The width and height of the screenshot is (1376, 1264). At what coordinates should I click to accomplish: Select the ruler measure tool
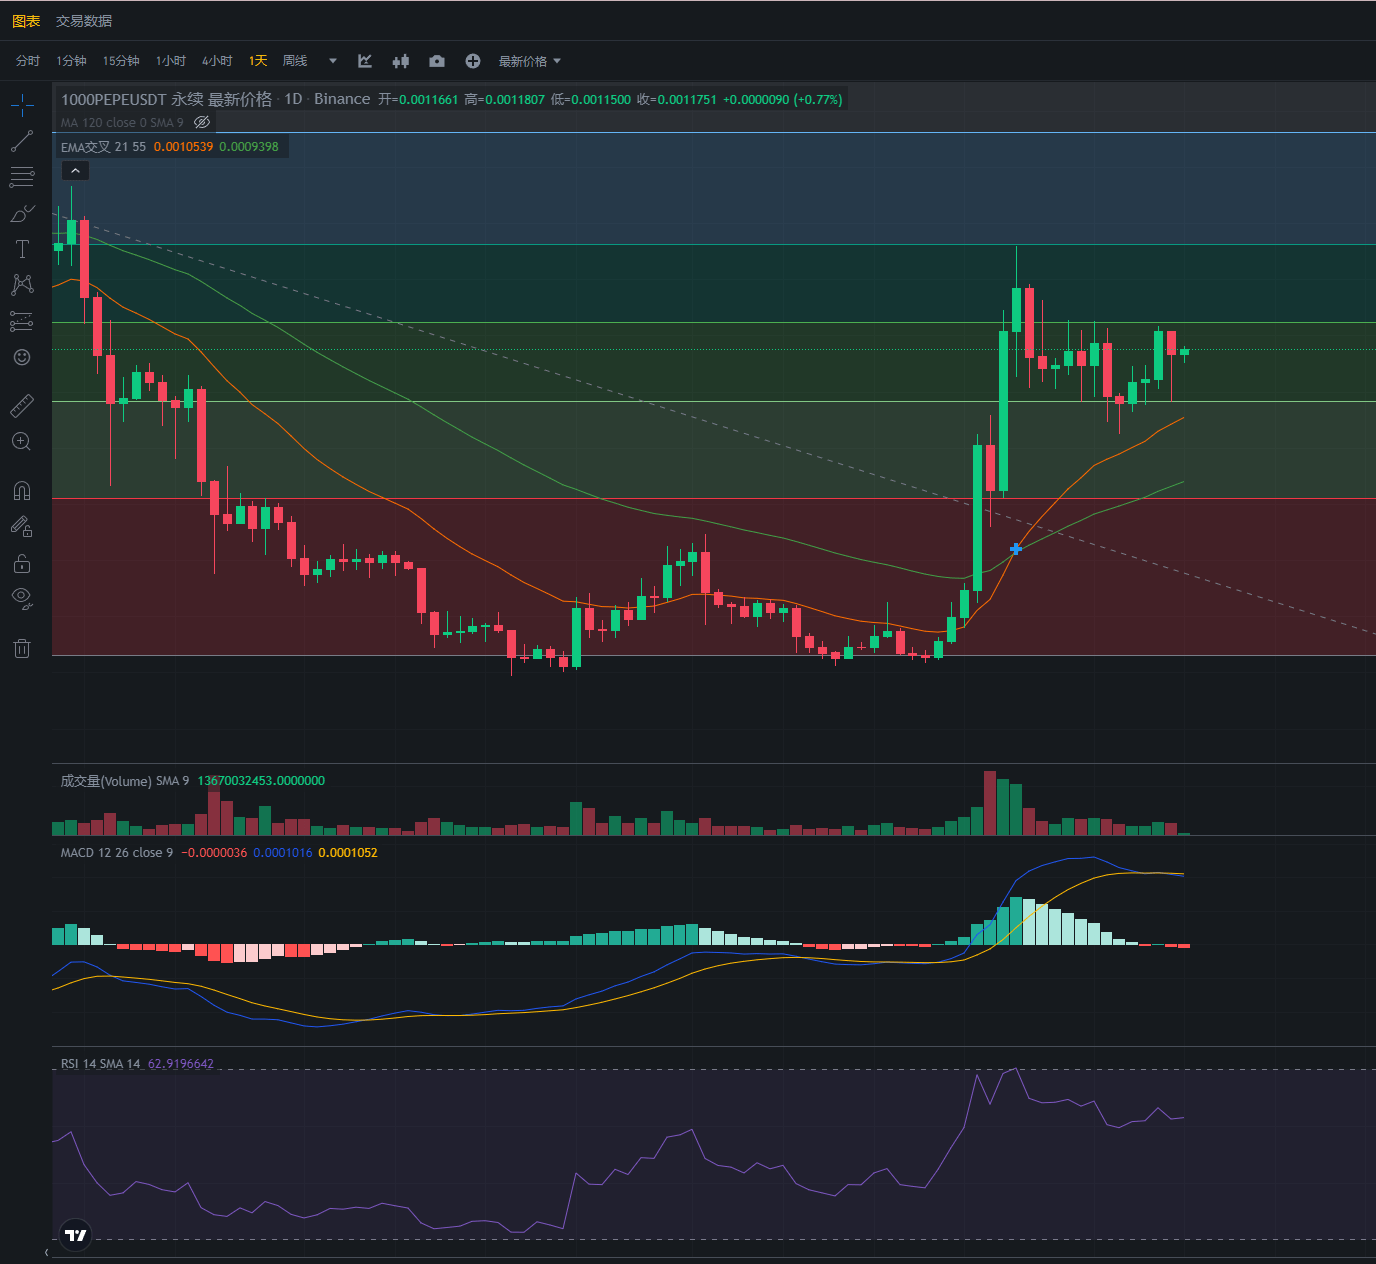22,406
